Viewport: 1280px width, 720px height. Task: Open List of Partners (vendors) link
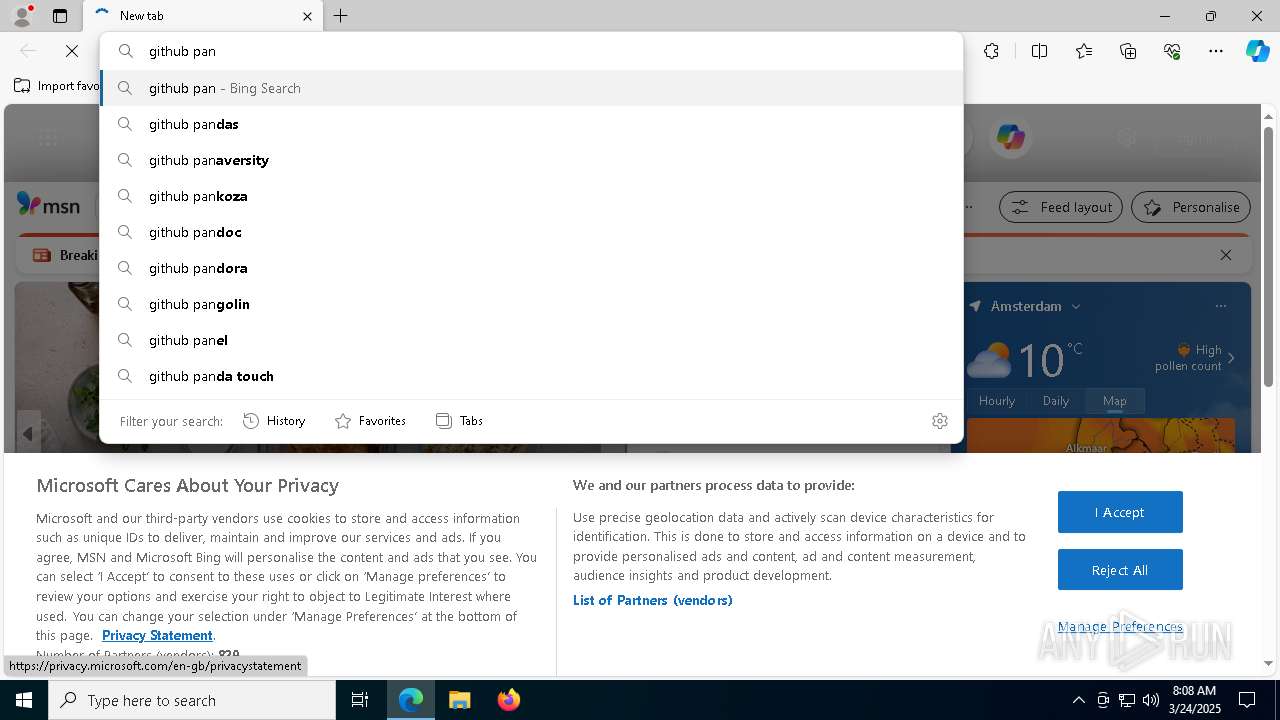pos(653,600)
